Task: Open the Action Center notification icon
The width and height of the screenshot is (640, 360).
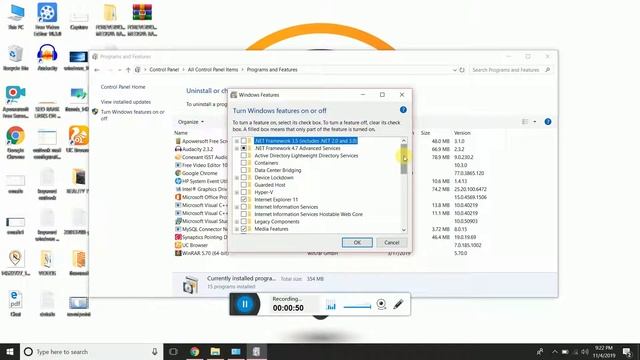Action: (x=627, y=351)
